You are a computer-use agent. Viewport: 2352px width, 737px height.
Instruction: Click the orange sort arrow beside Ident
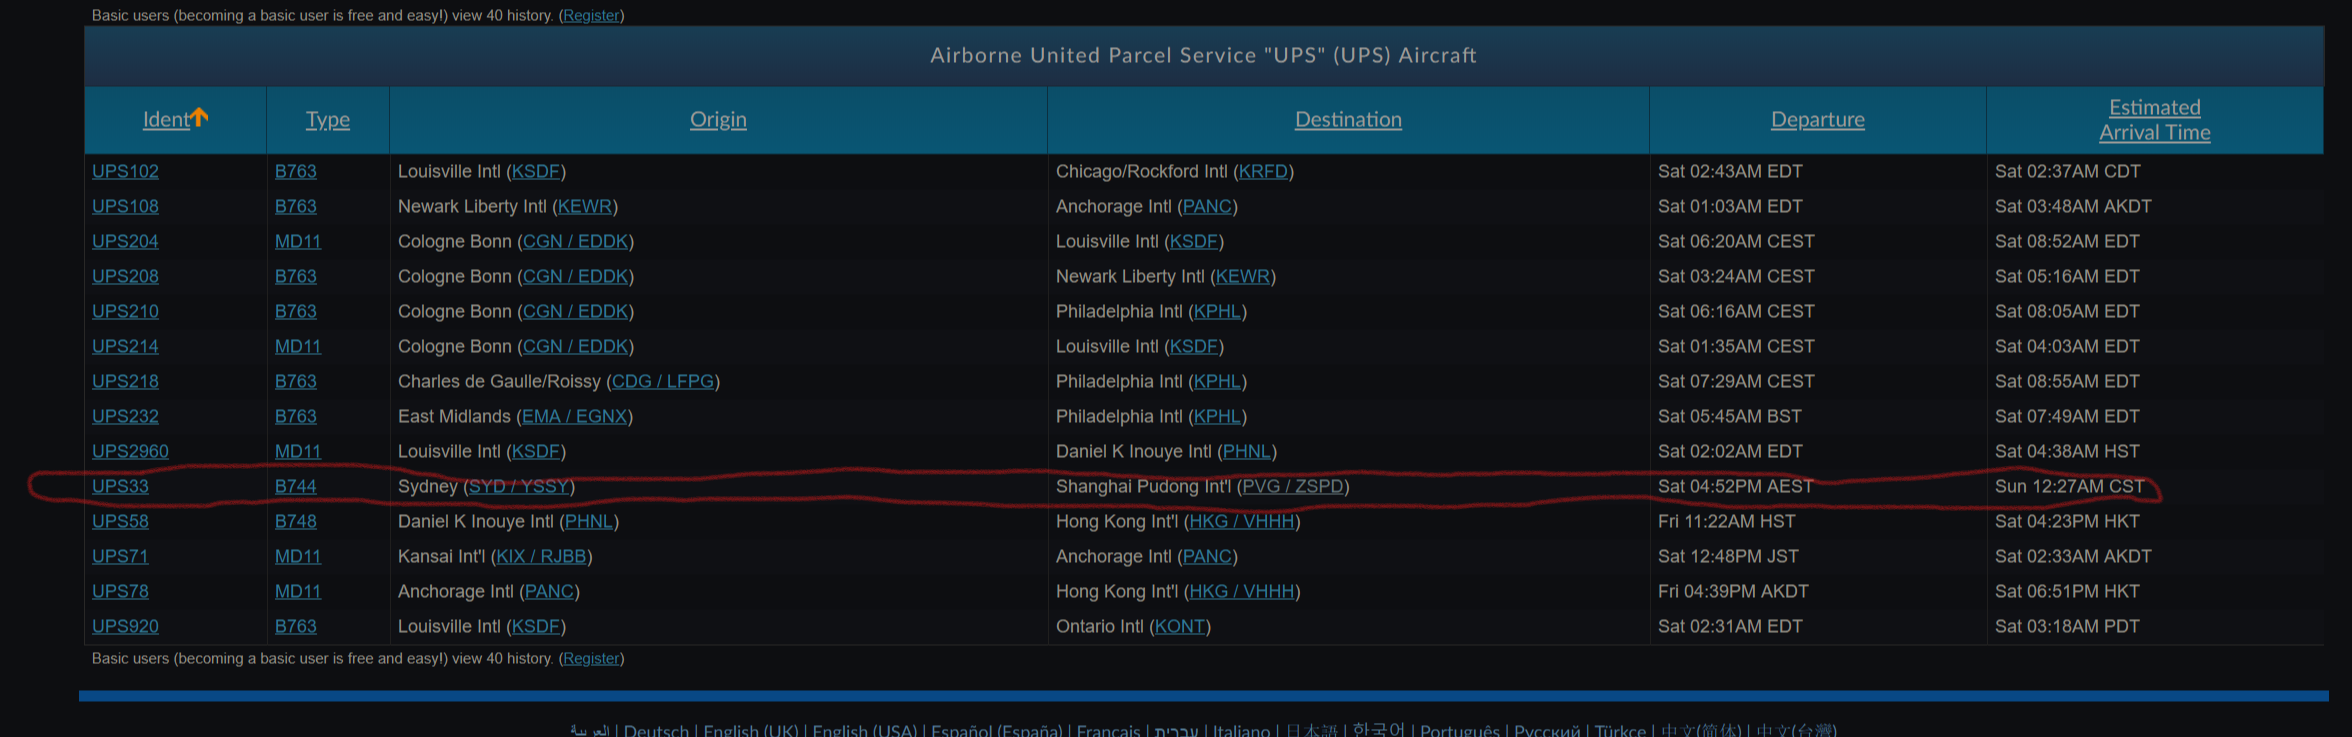pyautogui.click(x=200, y=117)
